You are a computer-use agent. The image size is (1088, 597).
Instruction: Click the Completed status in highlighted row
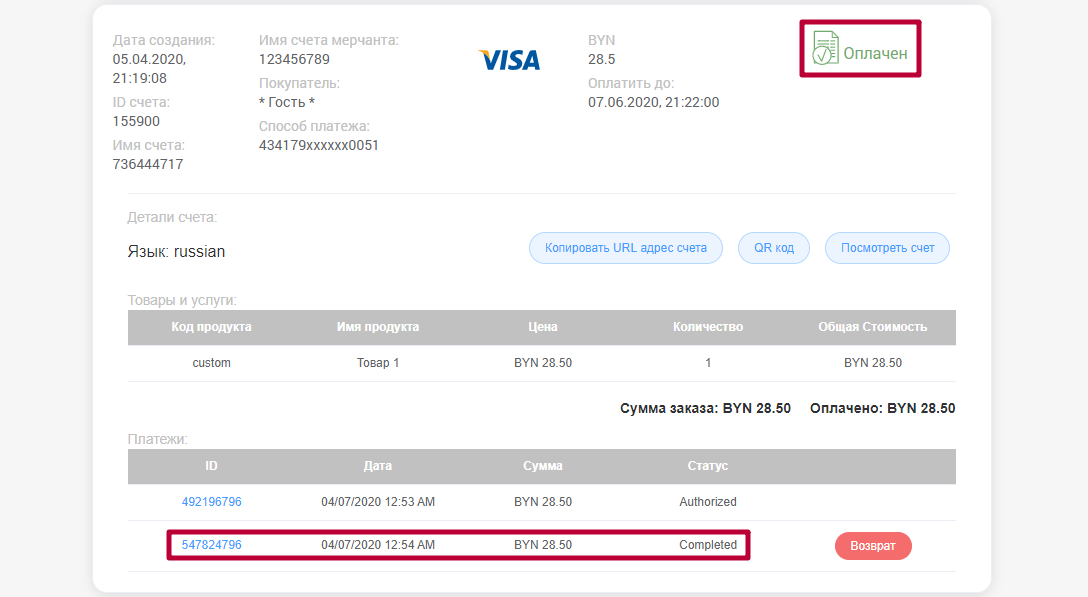pos(708,545)
